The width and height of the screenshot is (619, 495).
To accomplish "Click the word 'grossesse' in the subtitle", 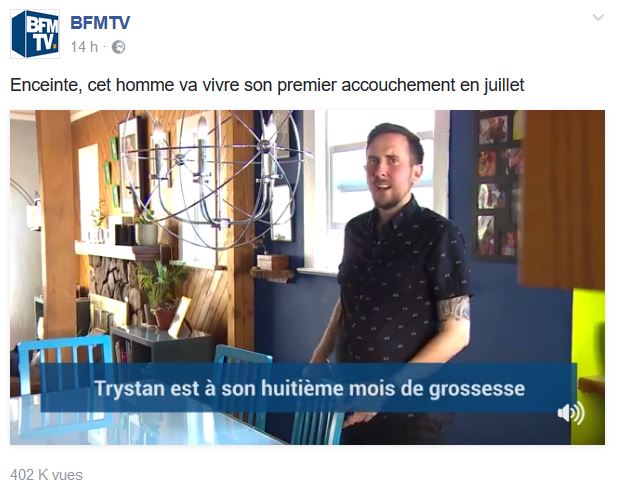I will [x=477, y=388].
